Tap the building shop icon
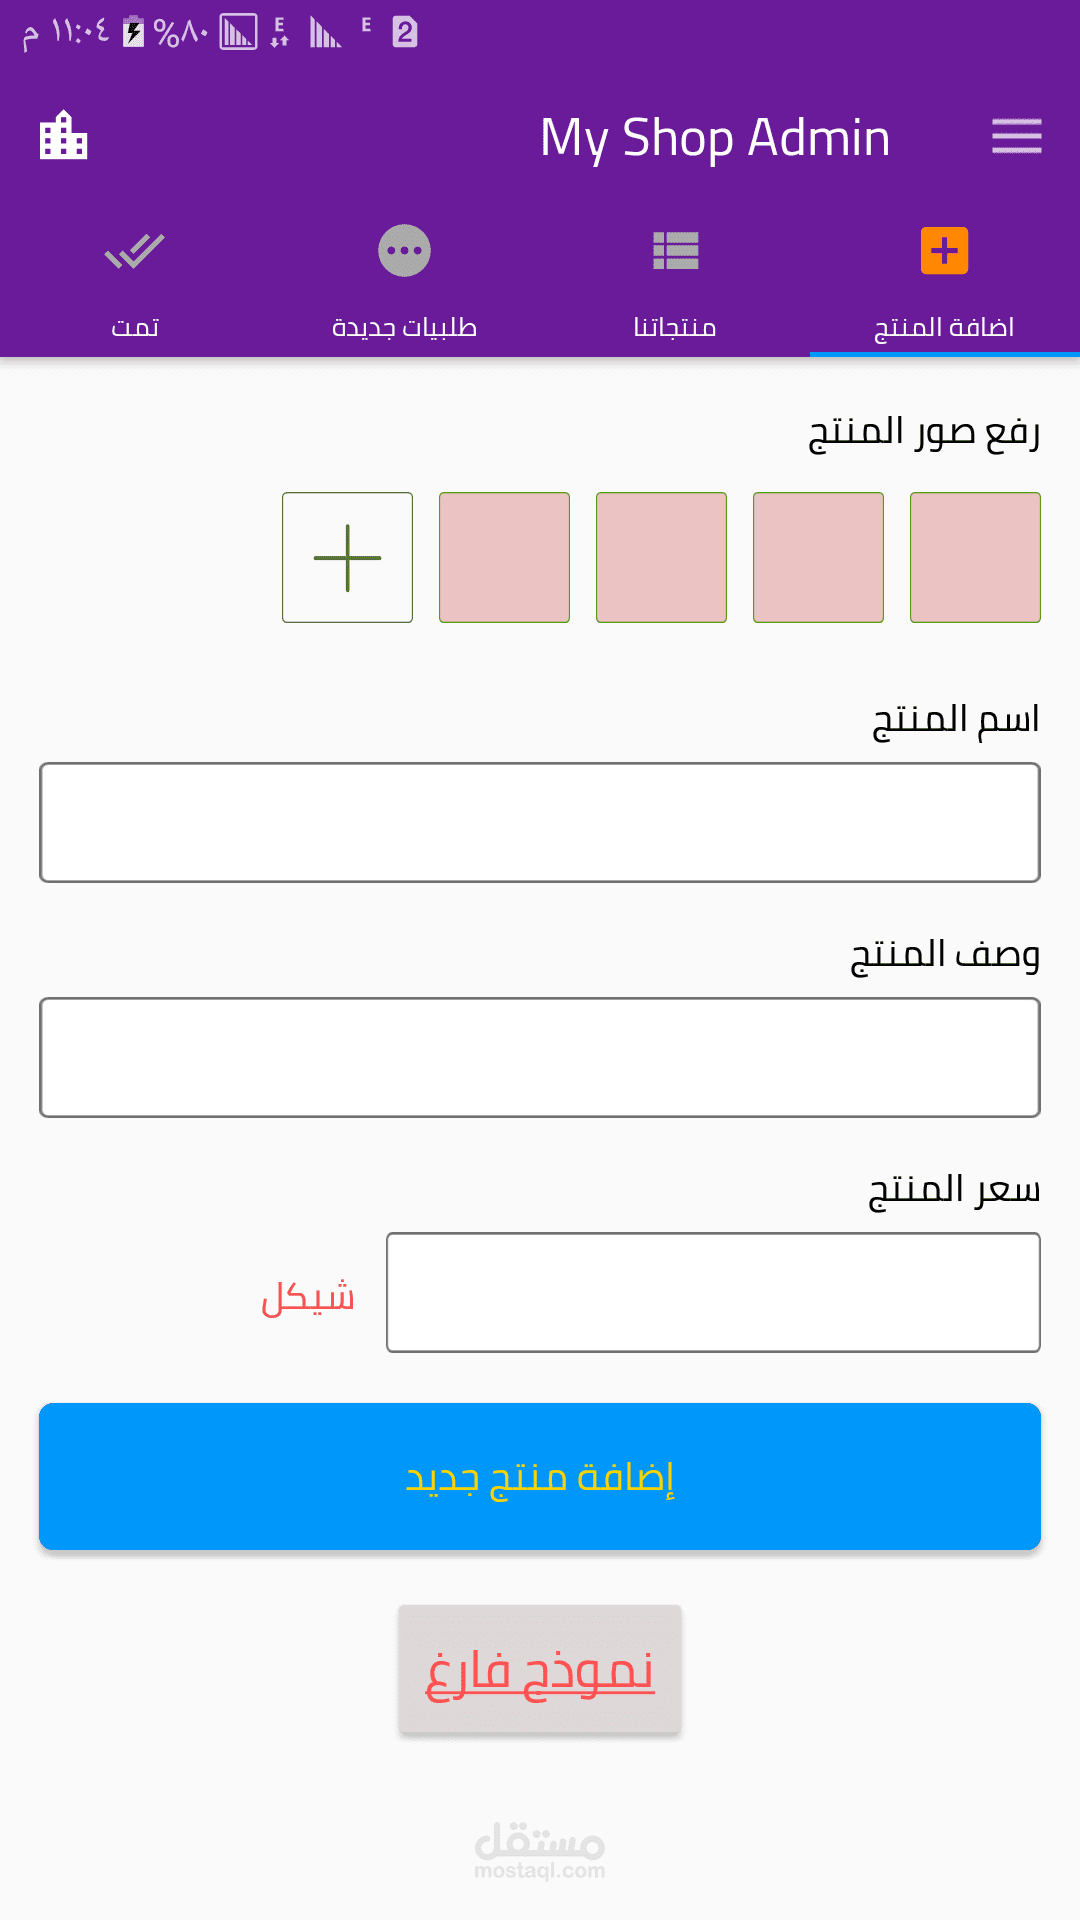This screenshot has height=1920, width=1080. pos(63,135)
